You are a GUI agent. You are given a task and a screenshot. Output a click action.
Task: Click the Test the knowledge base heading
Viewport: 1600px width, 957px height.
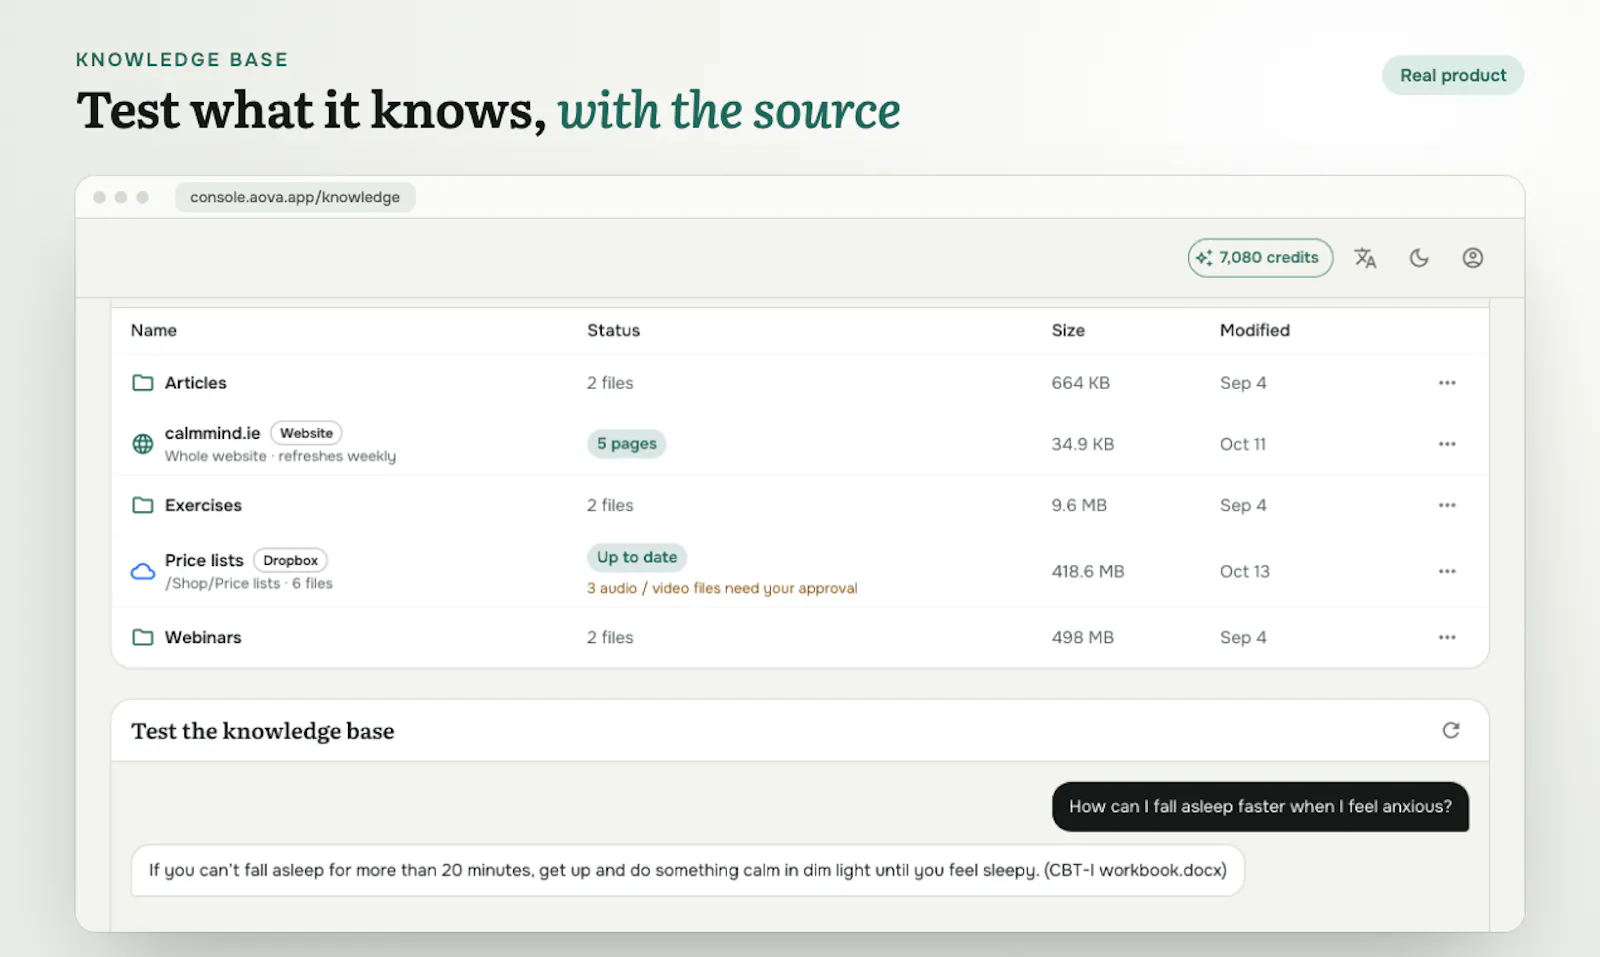click(x=263, y=731)
